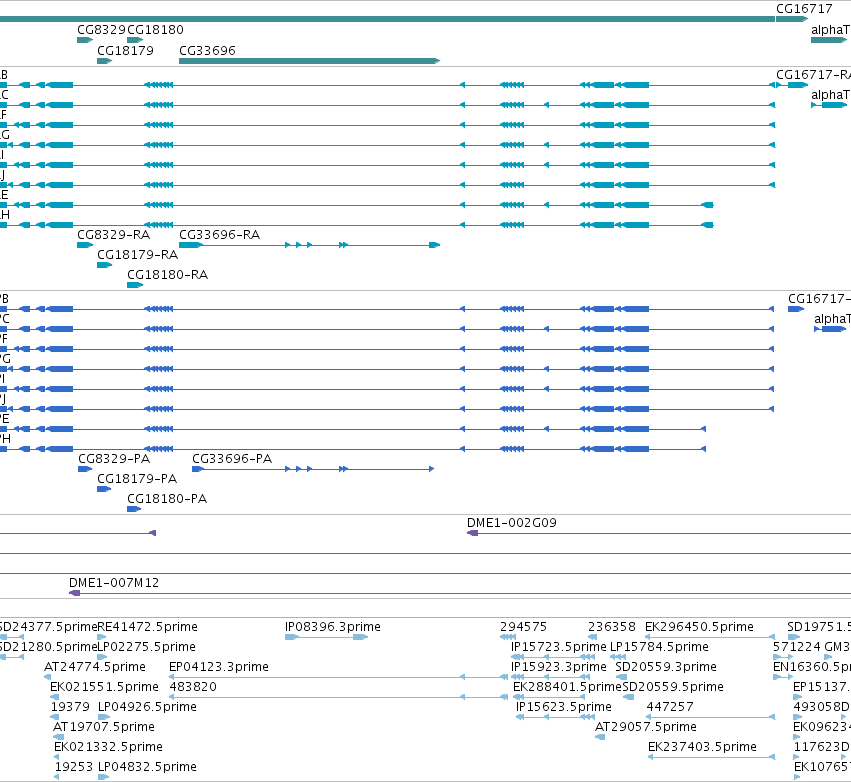Click the CG18179-RA transcript label
The image size is (851, 782).
click(138, 255)
